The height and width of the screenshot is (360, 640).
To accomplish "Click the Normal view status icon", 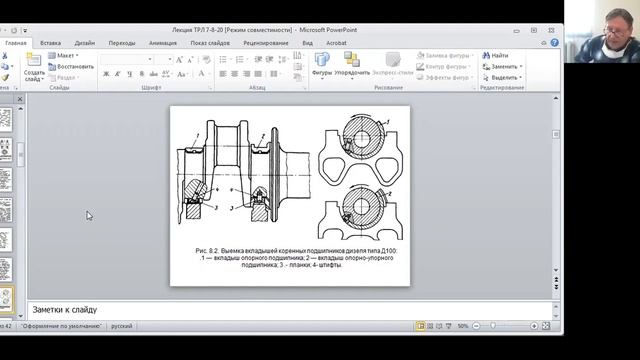I will point(420,326).
